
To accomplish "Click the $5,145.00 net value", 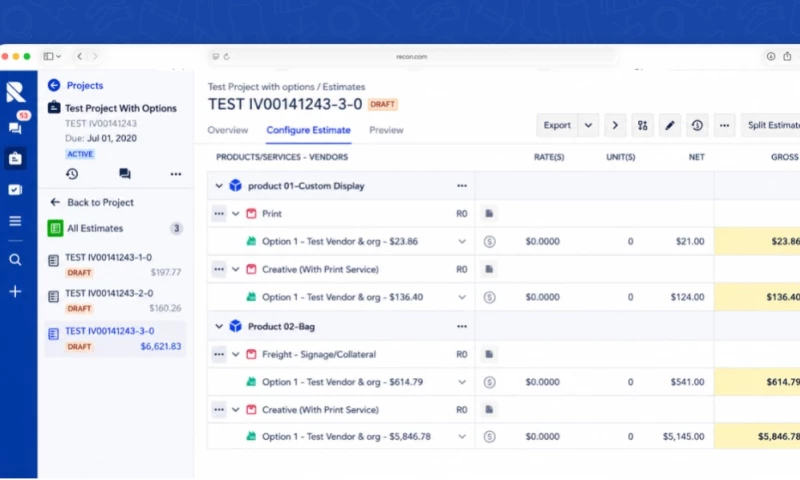I will click(683, 437).
